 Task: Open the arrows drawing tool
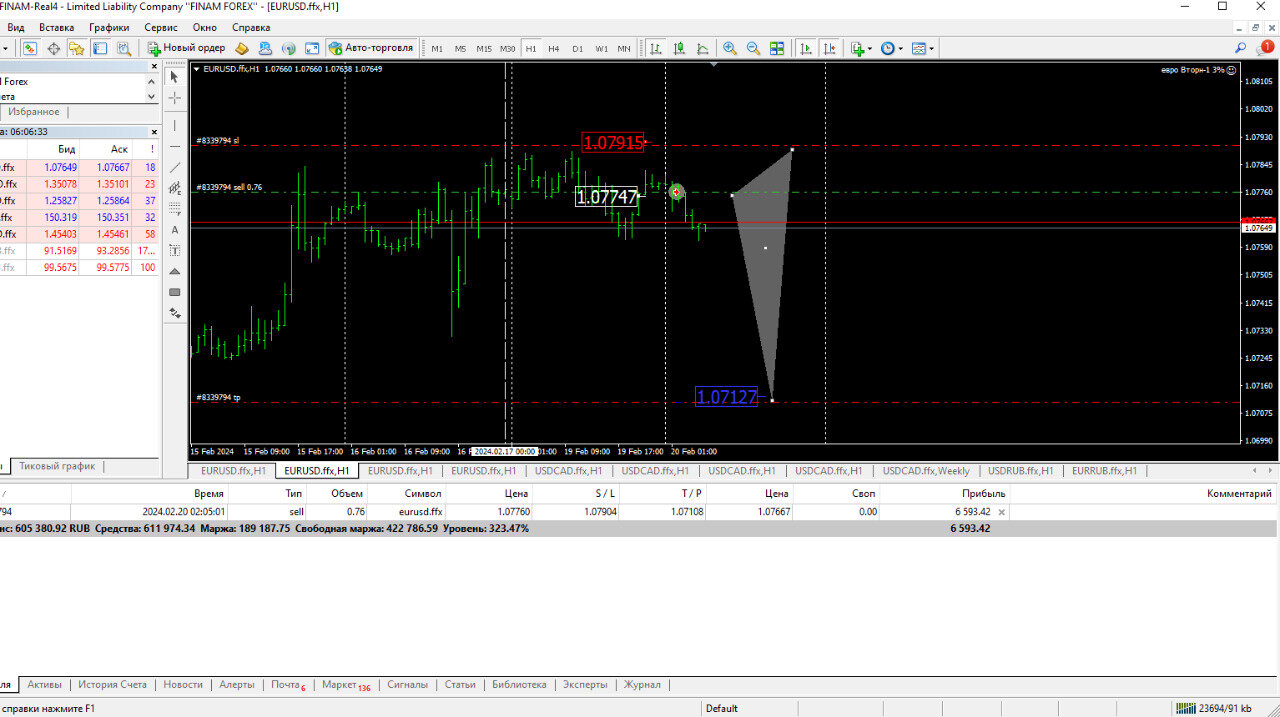pos(175,313)
